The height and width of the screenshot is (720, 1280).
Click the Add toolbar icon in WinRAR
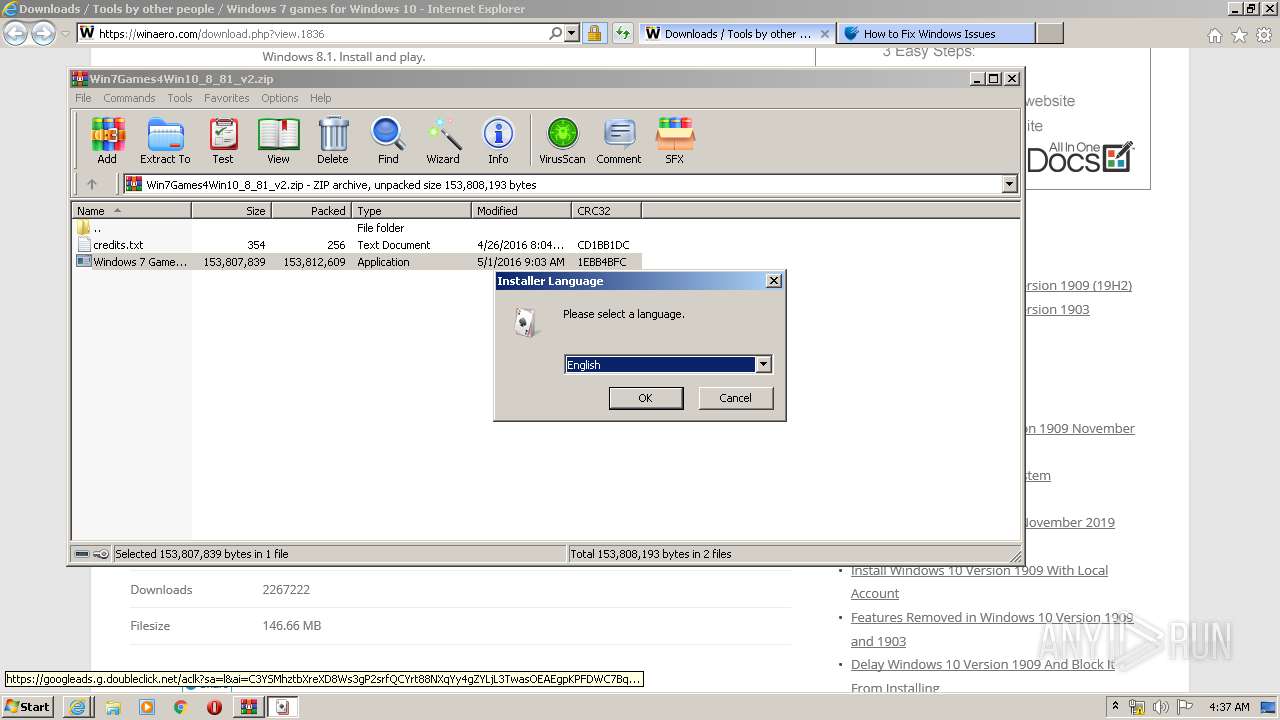point(107,140)
